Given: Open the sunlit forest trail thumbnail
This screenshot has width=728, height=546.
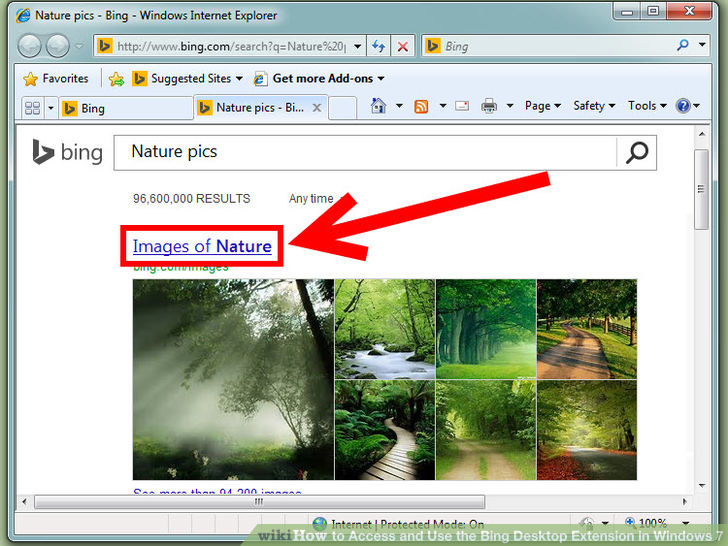Looking at the screenshot, I should coord(486,430).
